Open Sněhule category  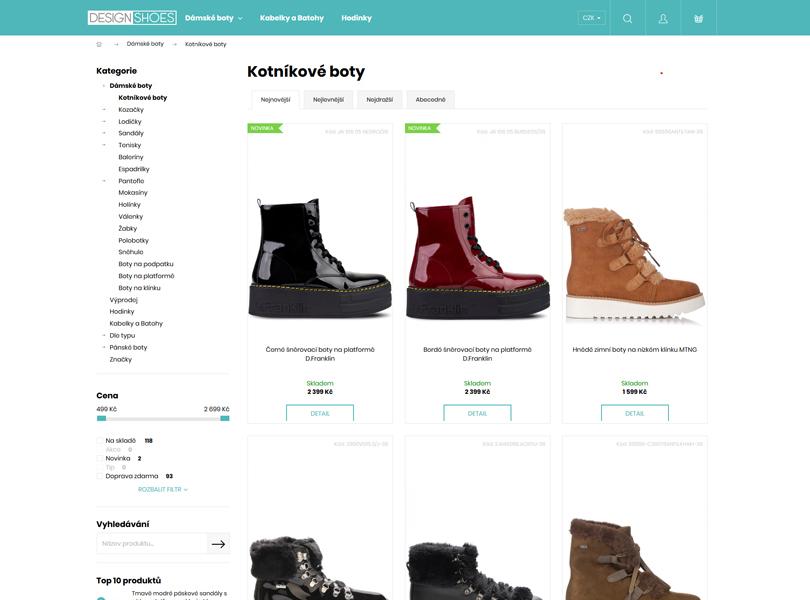point(131,252)
